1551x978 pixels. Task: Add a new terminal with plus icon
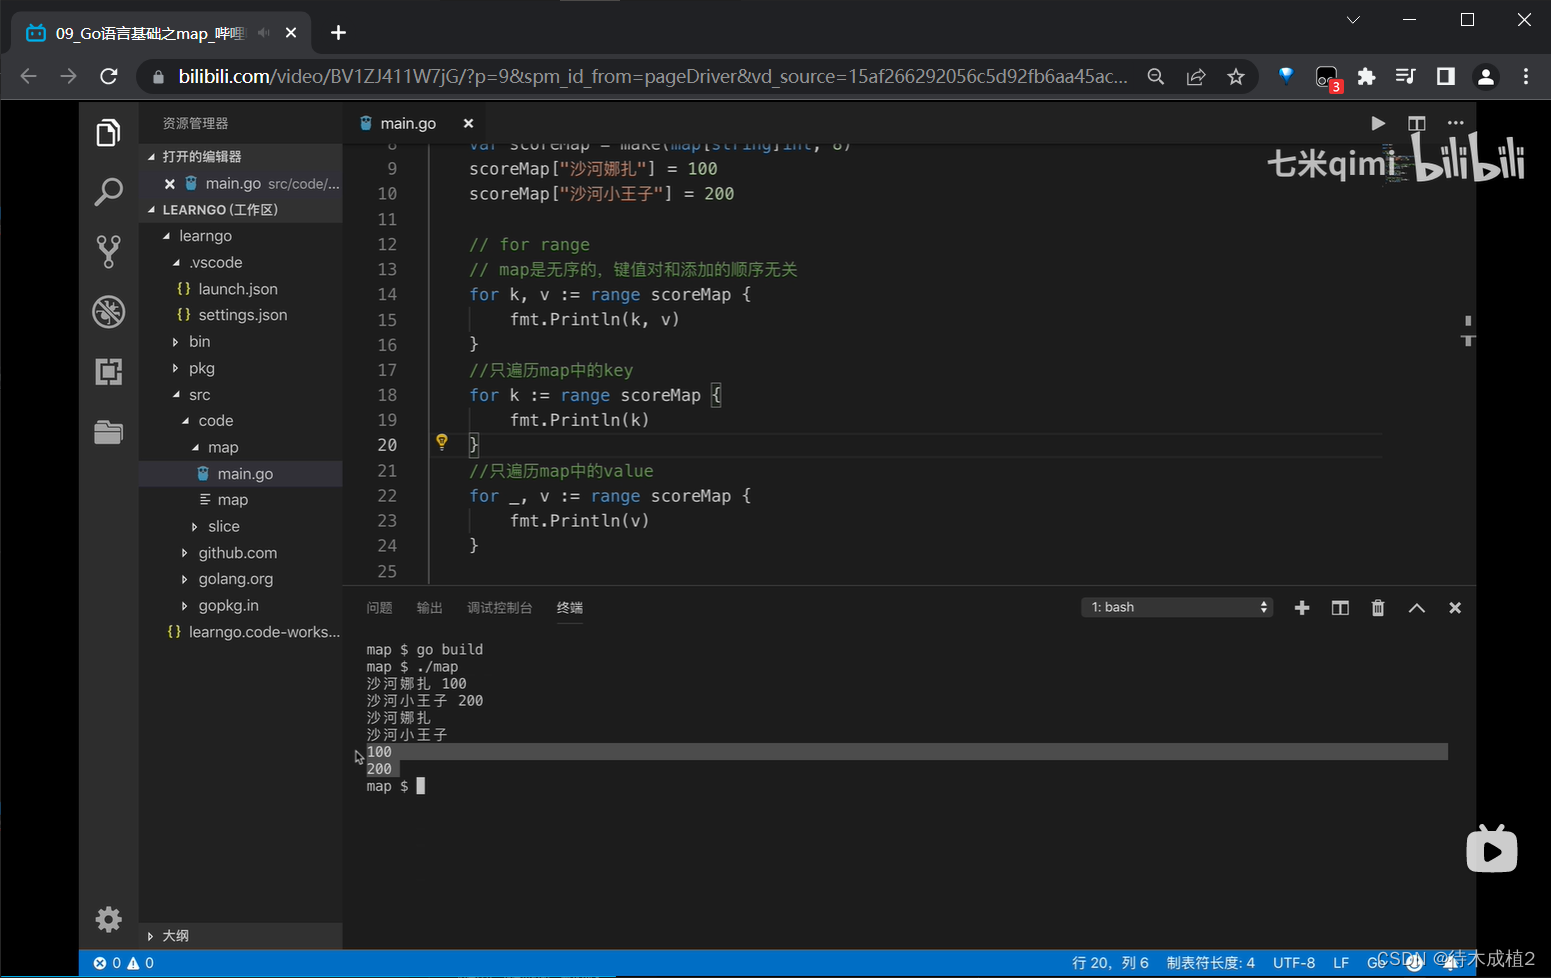point(1302,608)
